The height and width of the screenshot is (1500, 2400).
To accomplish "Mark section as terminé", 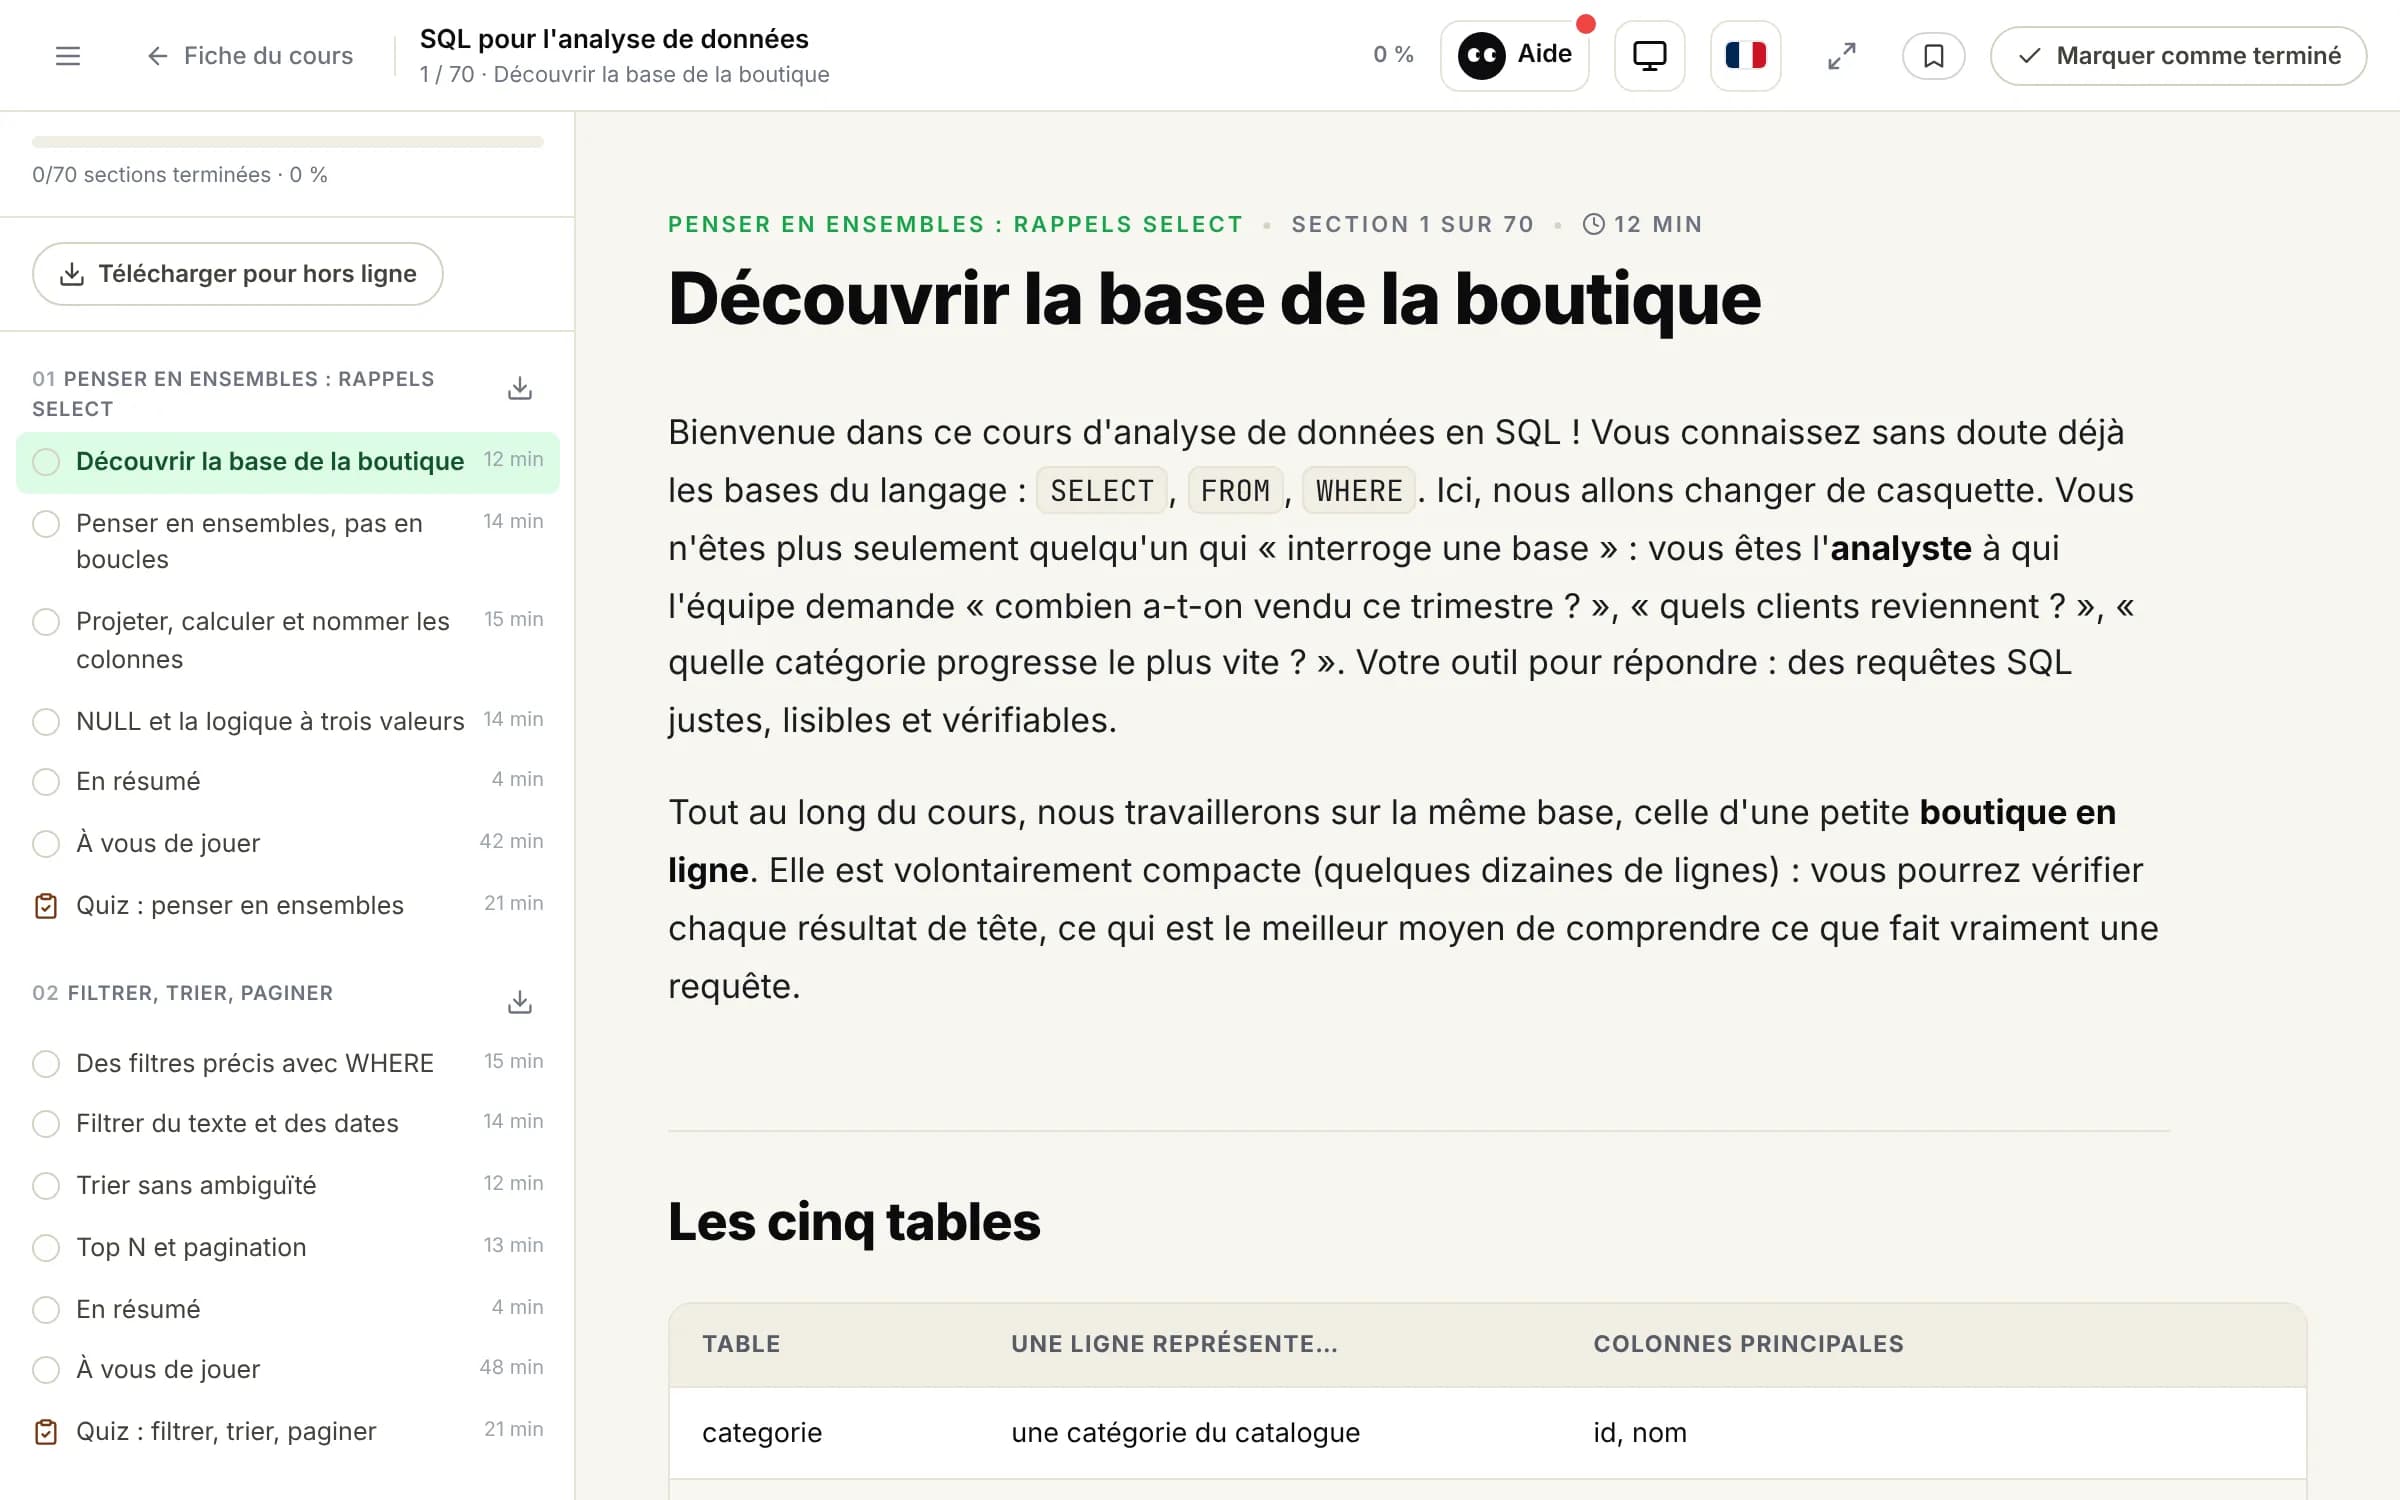I will pos(2178,56).
